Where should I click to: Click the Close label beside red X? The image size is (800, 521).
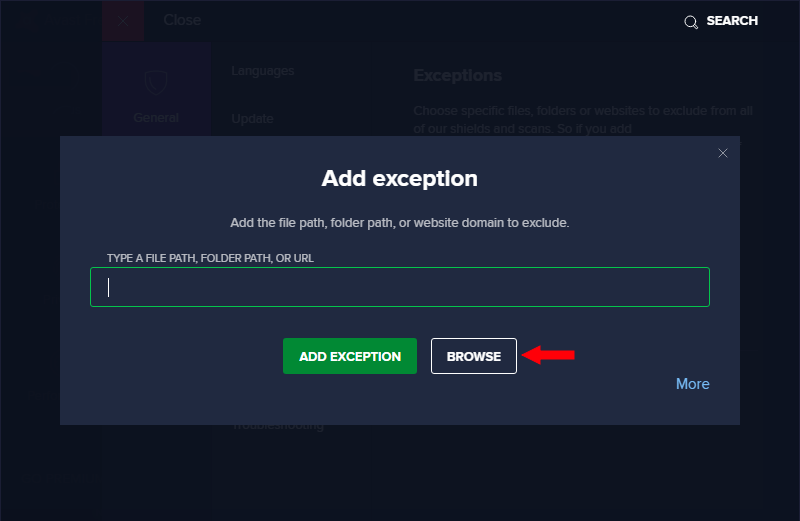182,20
